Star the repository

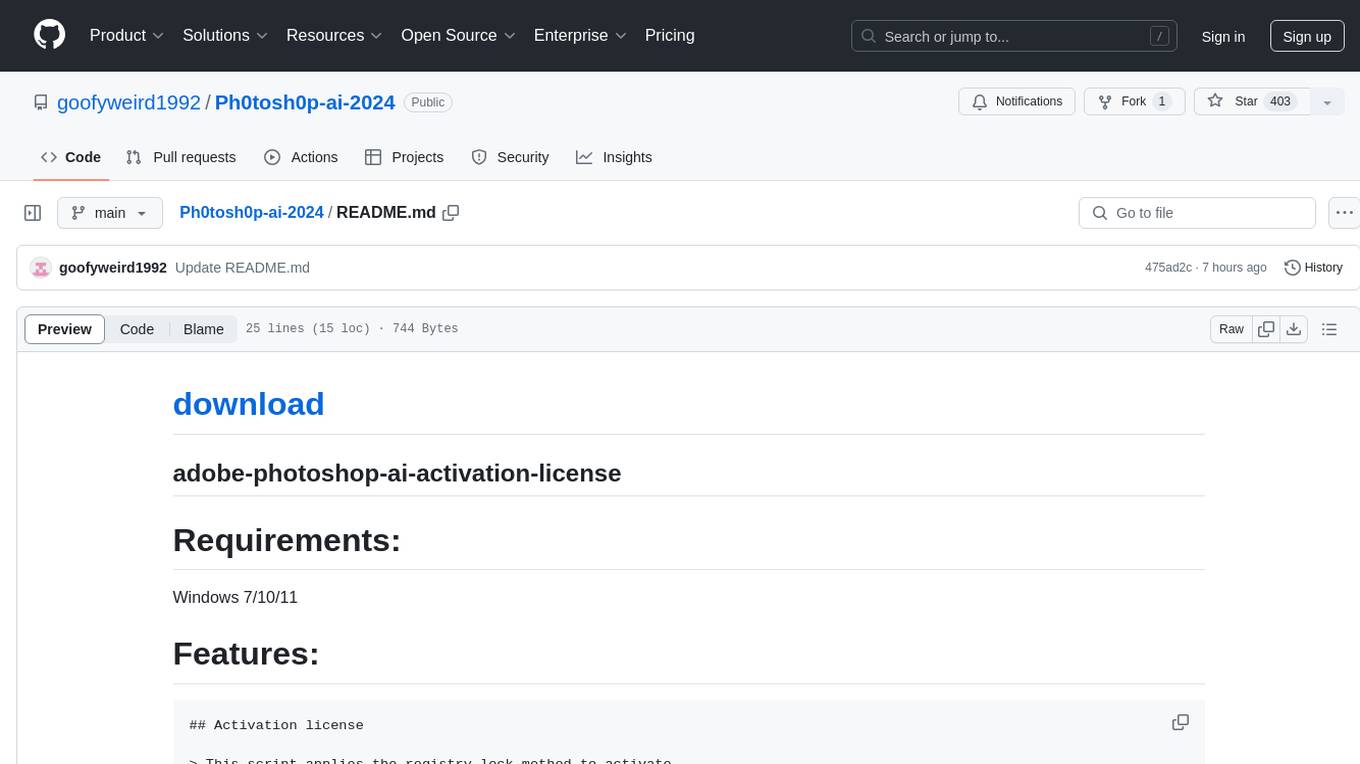click(x=1252, y=102)
